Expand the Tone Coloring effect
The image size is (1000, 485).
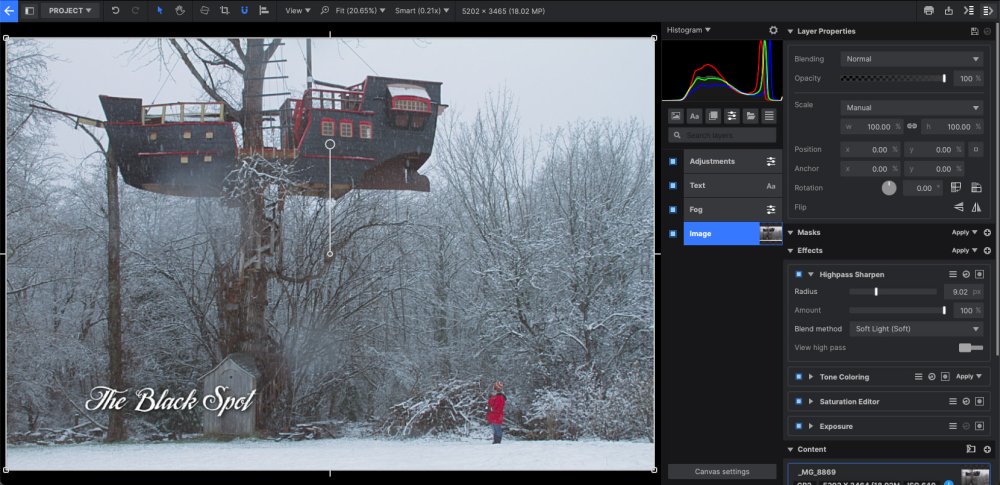point(811,377)
